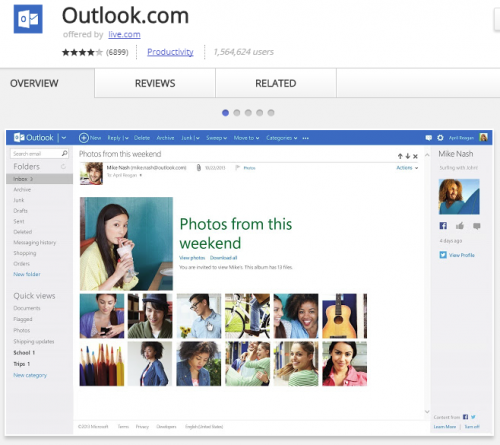500x445 pixels.
Task: Expand the Outlook app switcher arrow
Action: (x=64, y=138)
